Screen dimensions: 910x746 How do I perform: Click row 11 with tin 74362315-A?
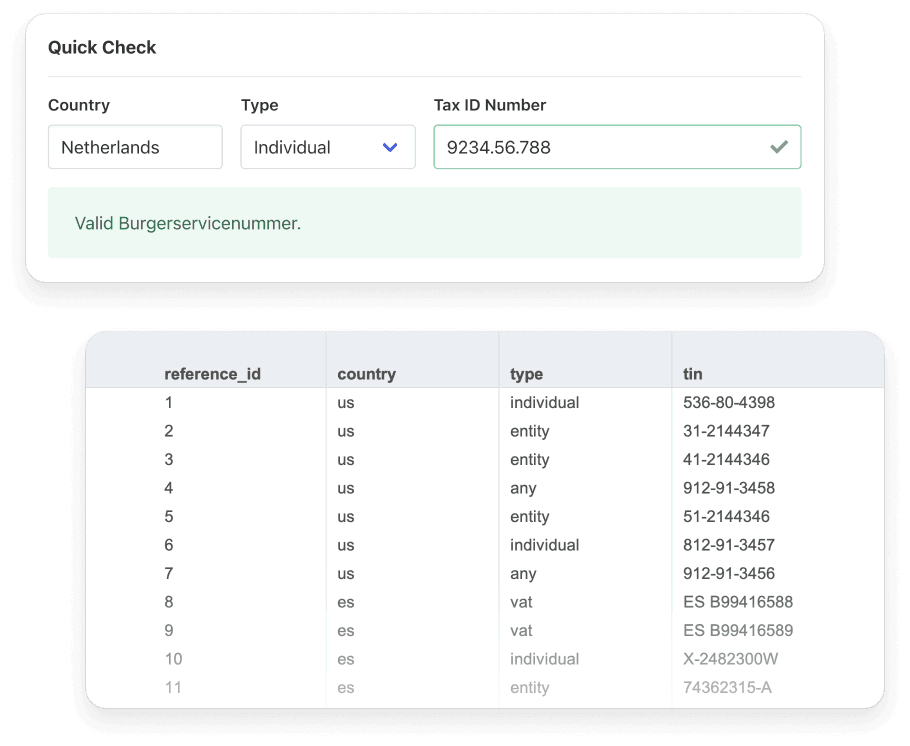728,688
